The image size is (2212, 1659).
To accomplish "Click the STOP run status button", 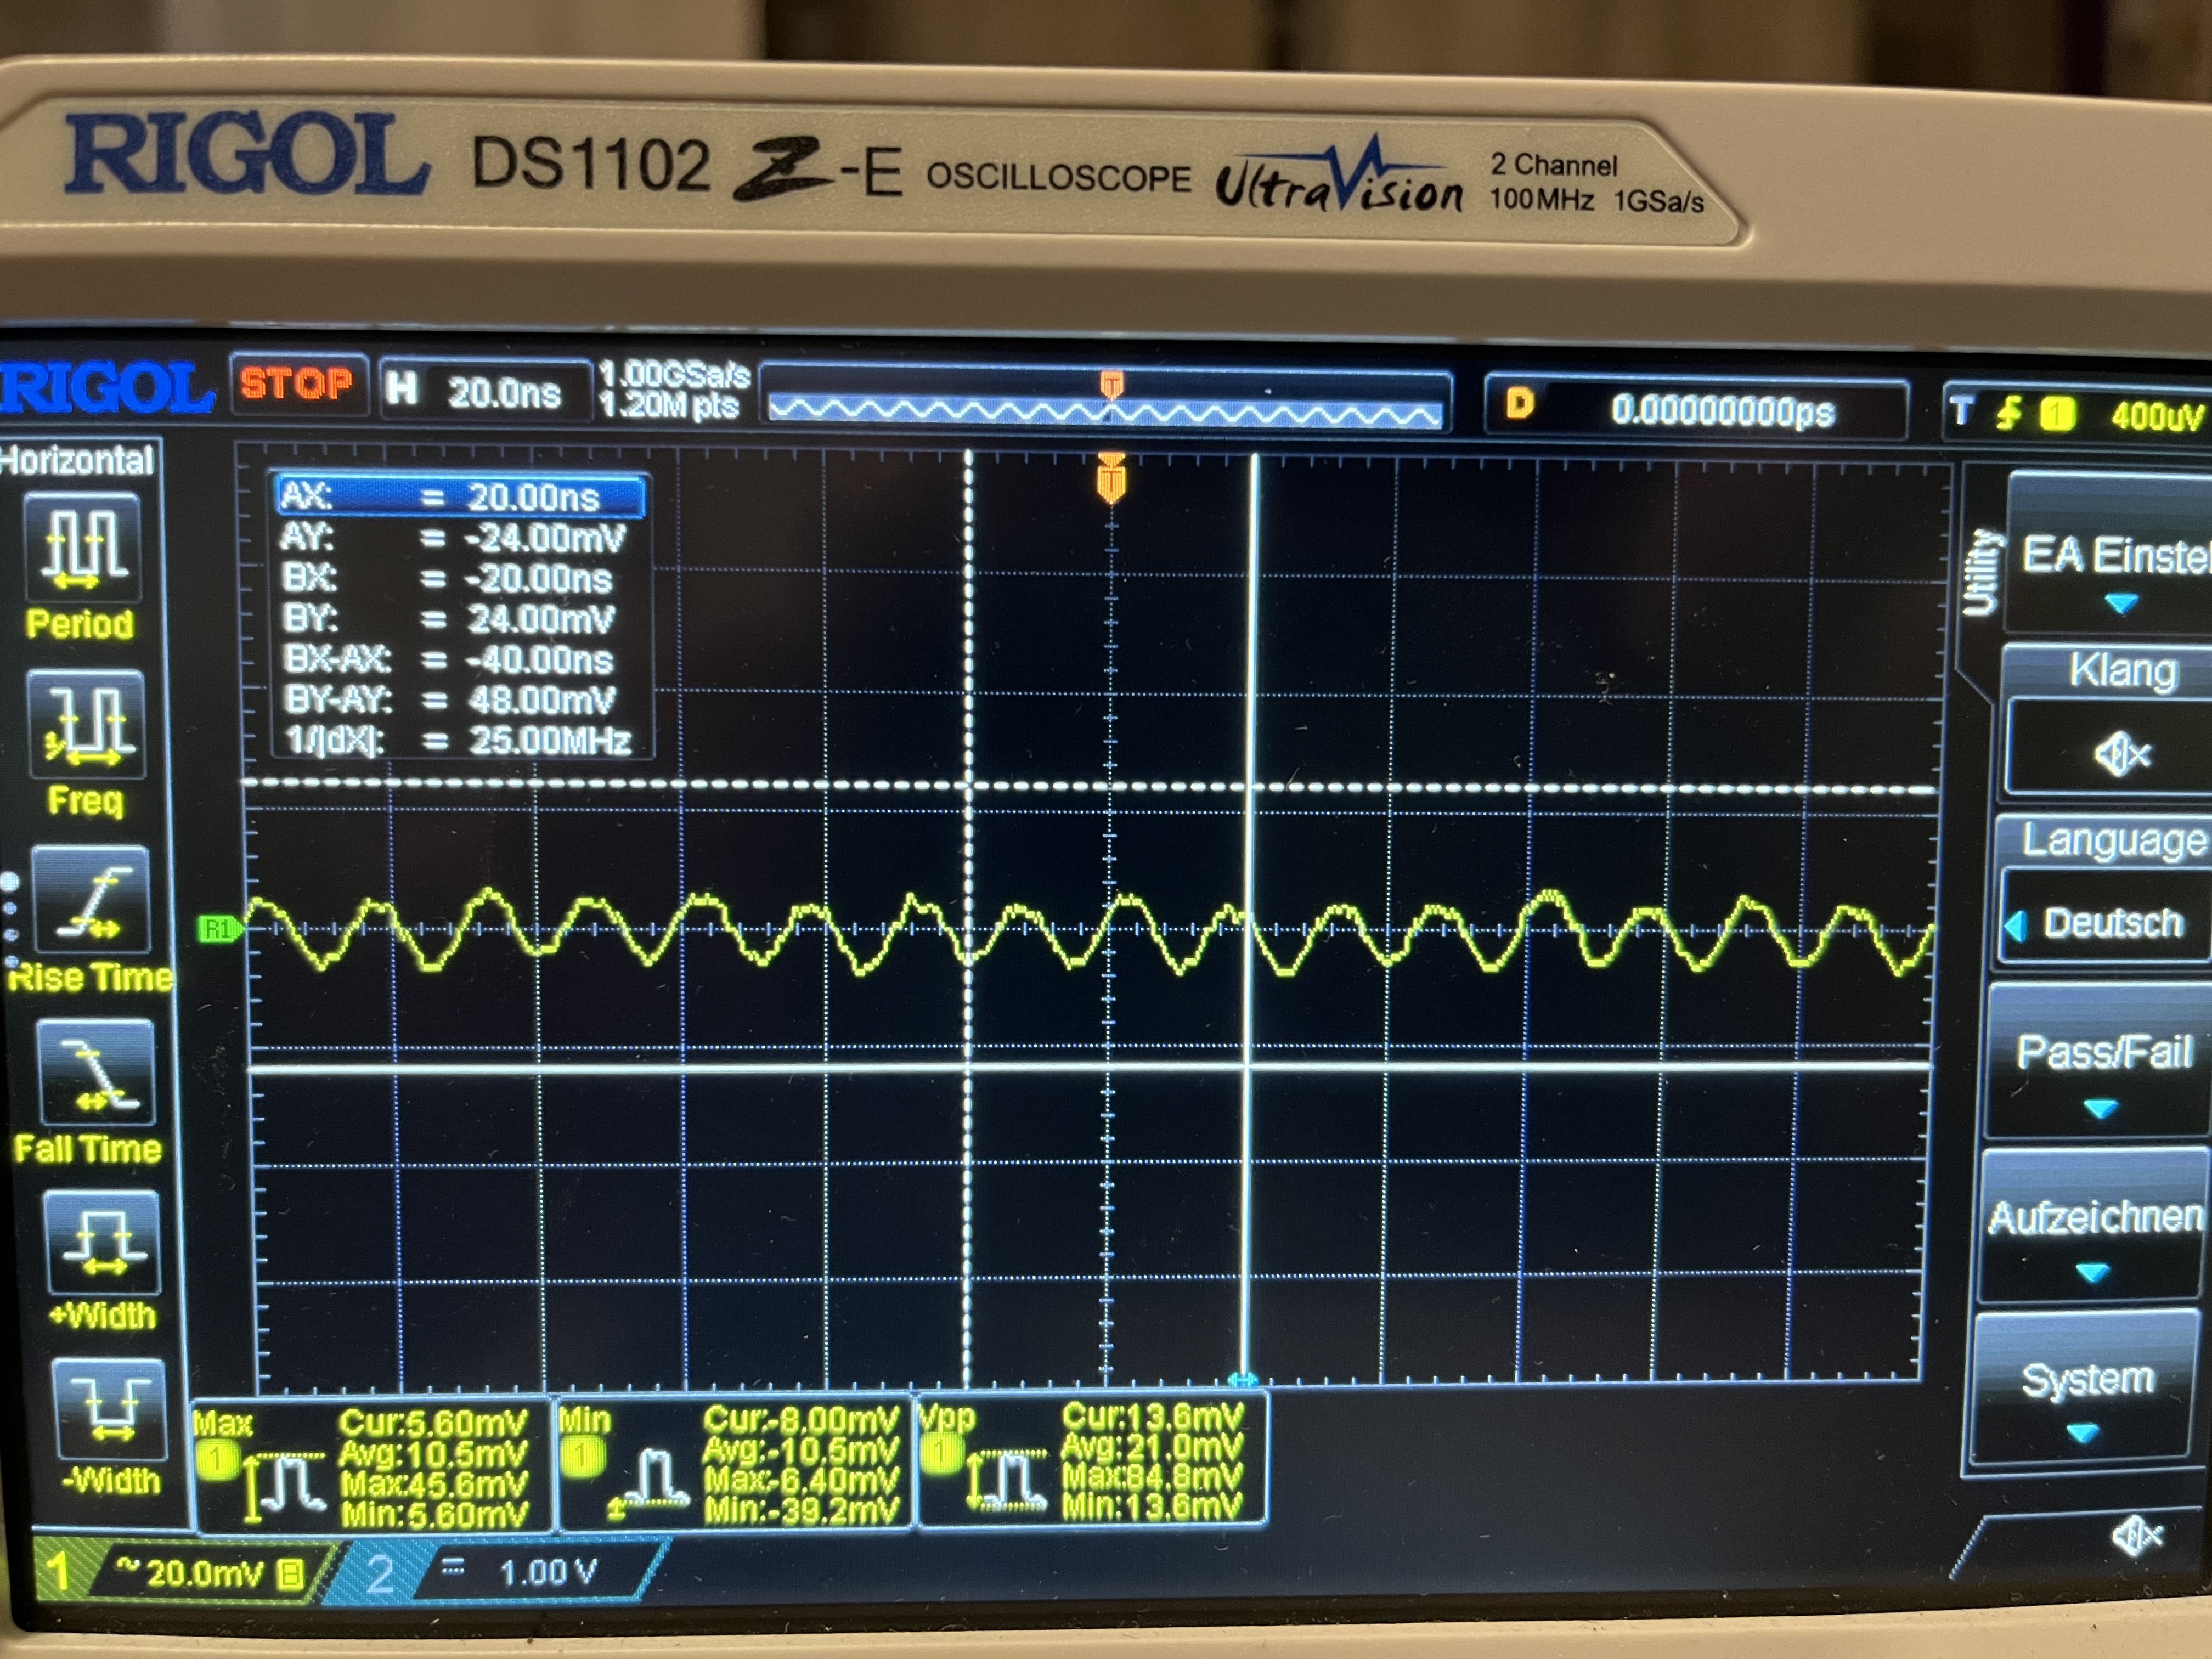I will click(297, 384).
